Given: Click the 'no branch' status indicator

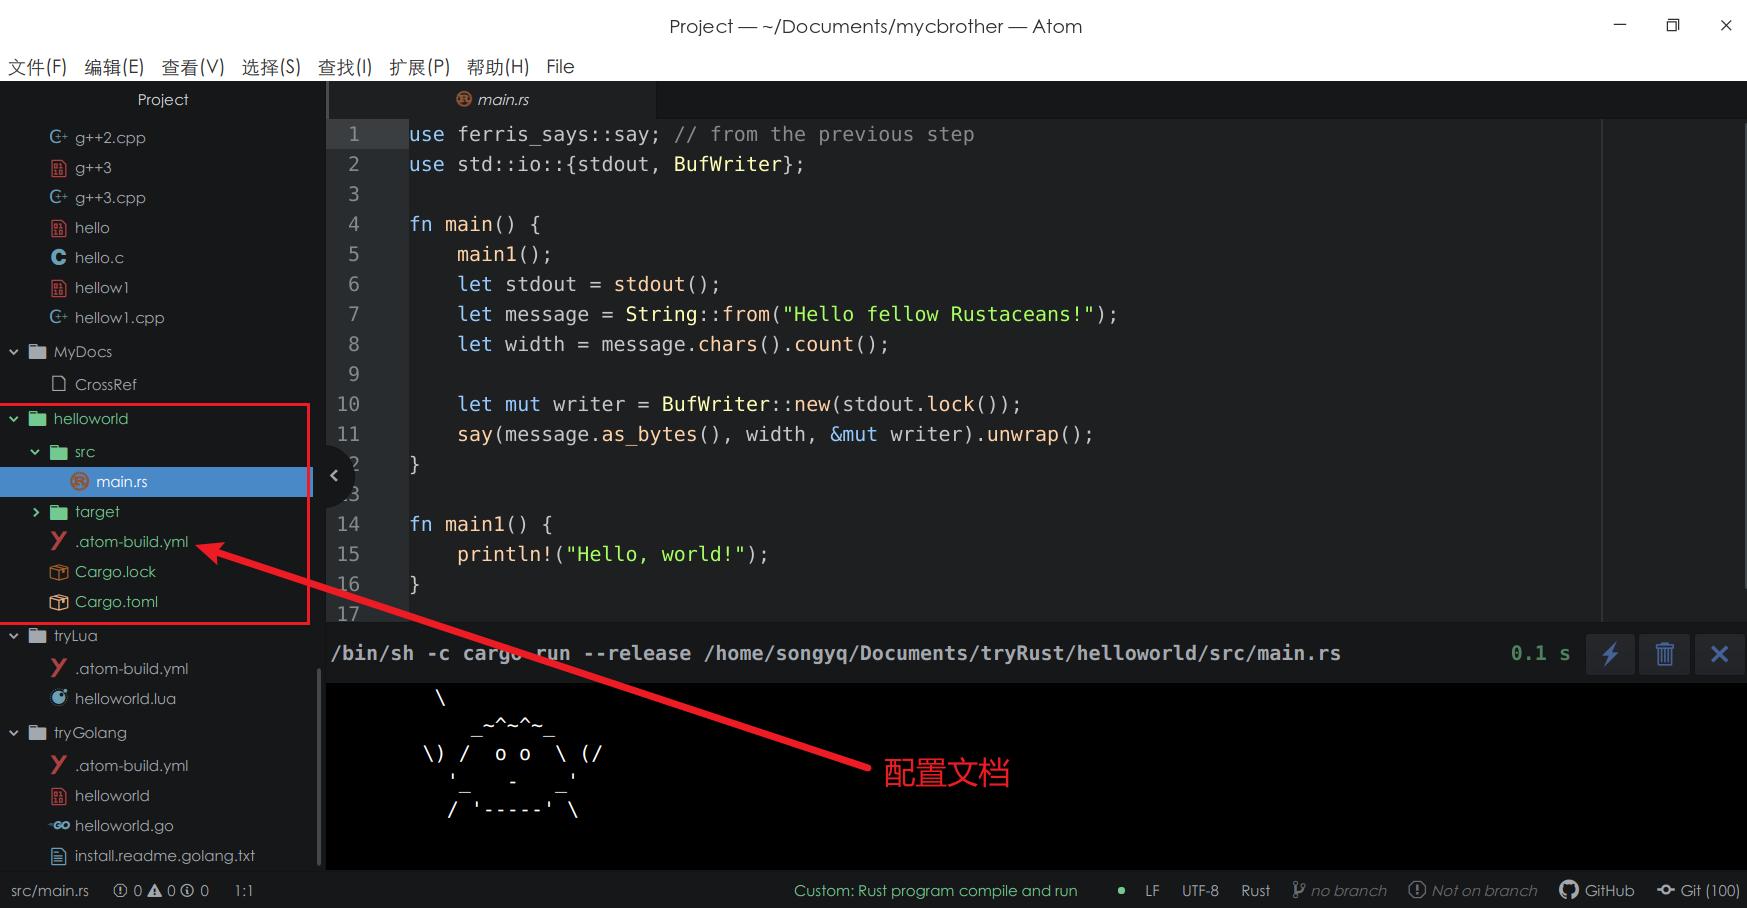Looking at the screenshot, I should [x=1340, y=890].
